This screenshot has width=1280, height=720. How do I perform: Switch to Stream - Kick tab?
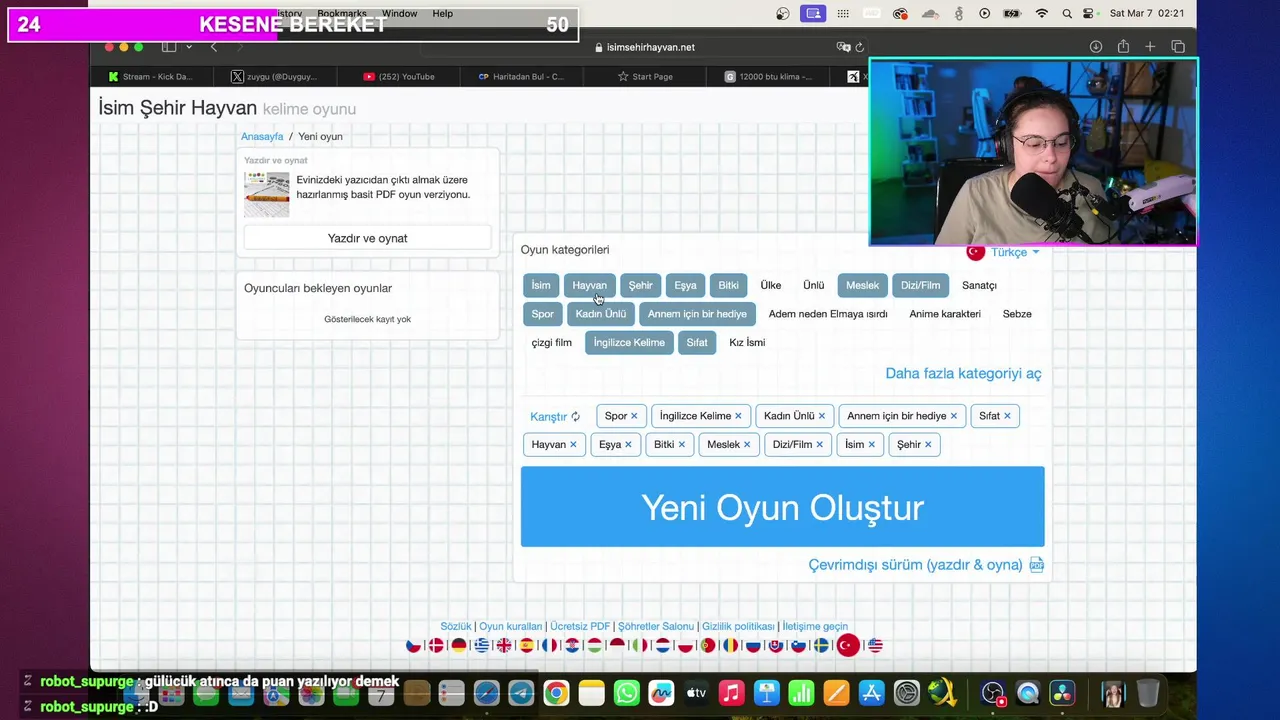(150, 76)
